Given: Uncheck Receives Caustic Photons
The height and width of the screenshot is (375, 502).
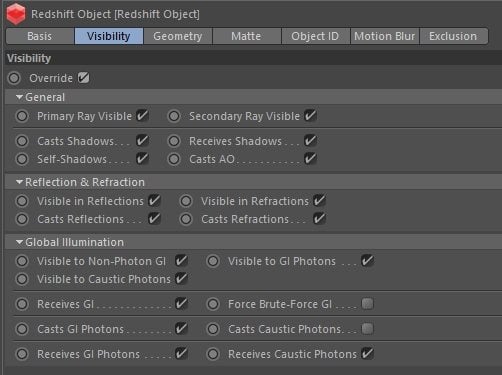Looking at the screenshot, I should point(368,354).
